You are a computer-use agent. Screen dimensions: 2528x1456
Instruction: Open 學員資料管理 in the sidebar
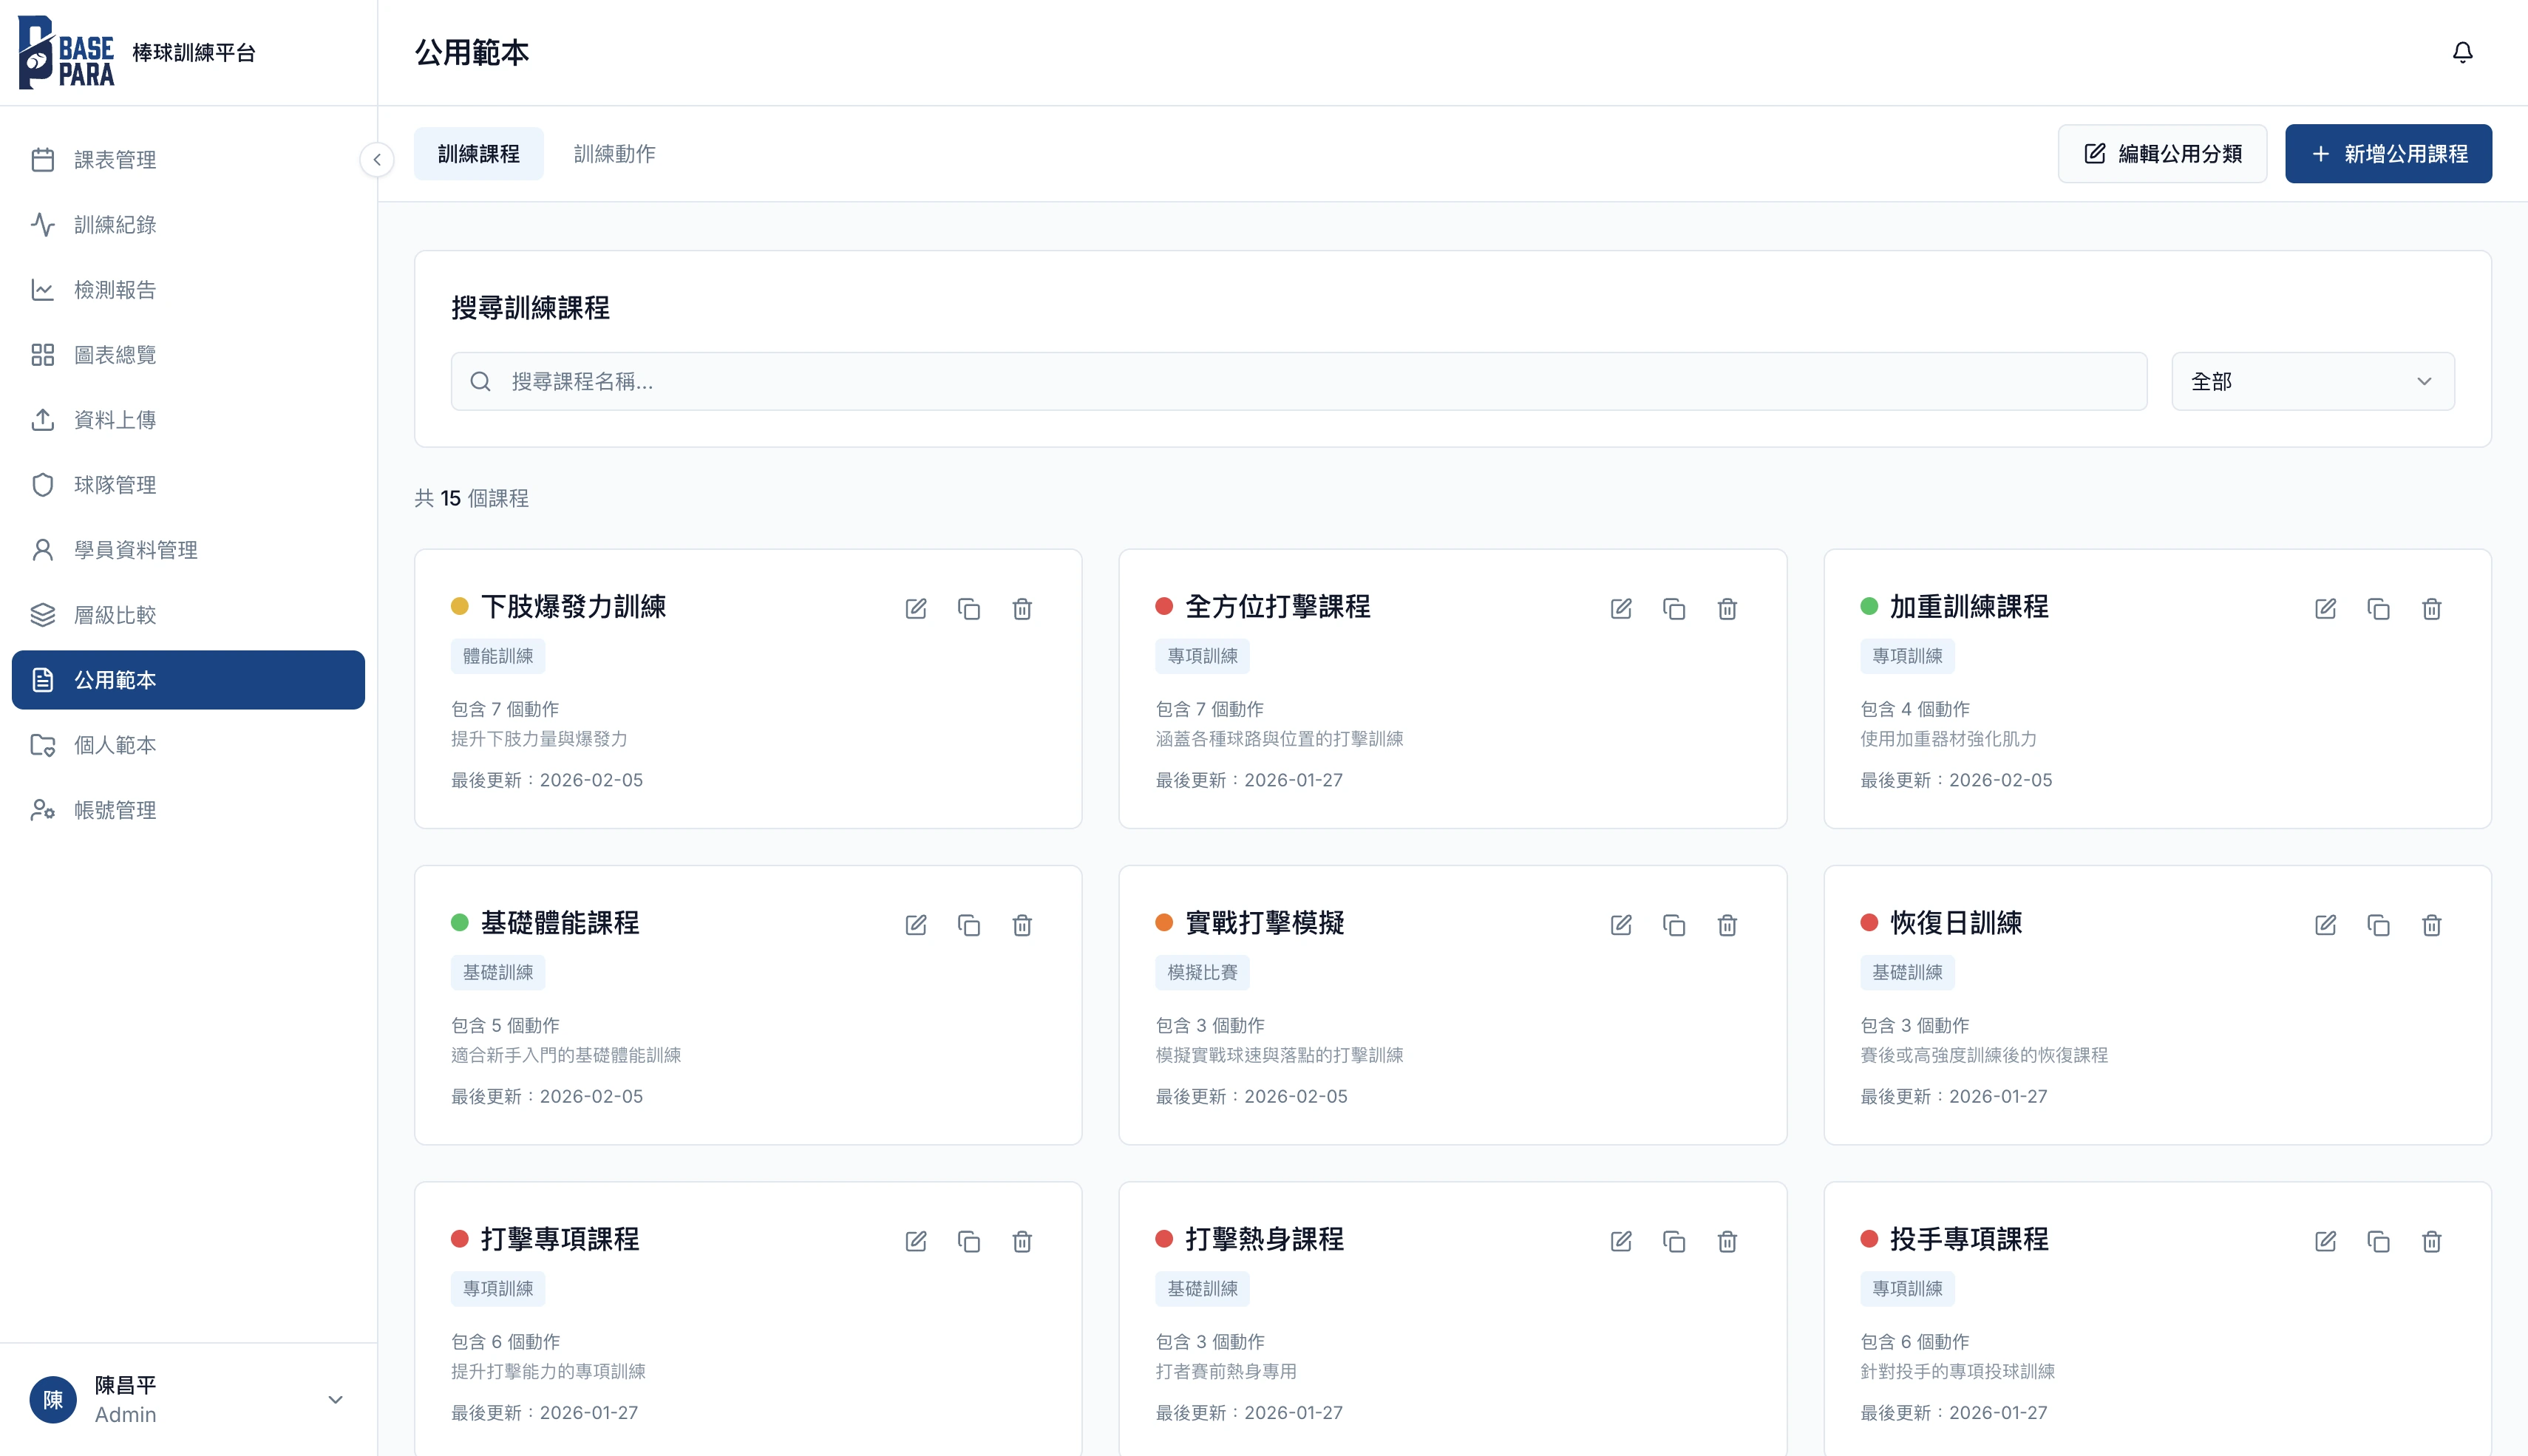click(x=188, y=550)
